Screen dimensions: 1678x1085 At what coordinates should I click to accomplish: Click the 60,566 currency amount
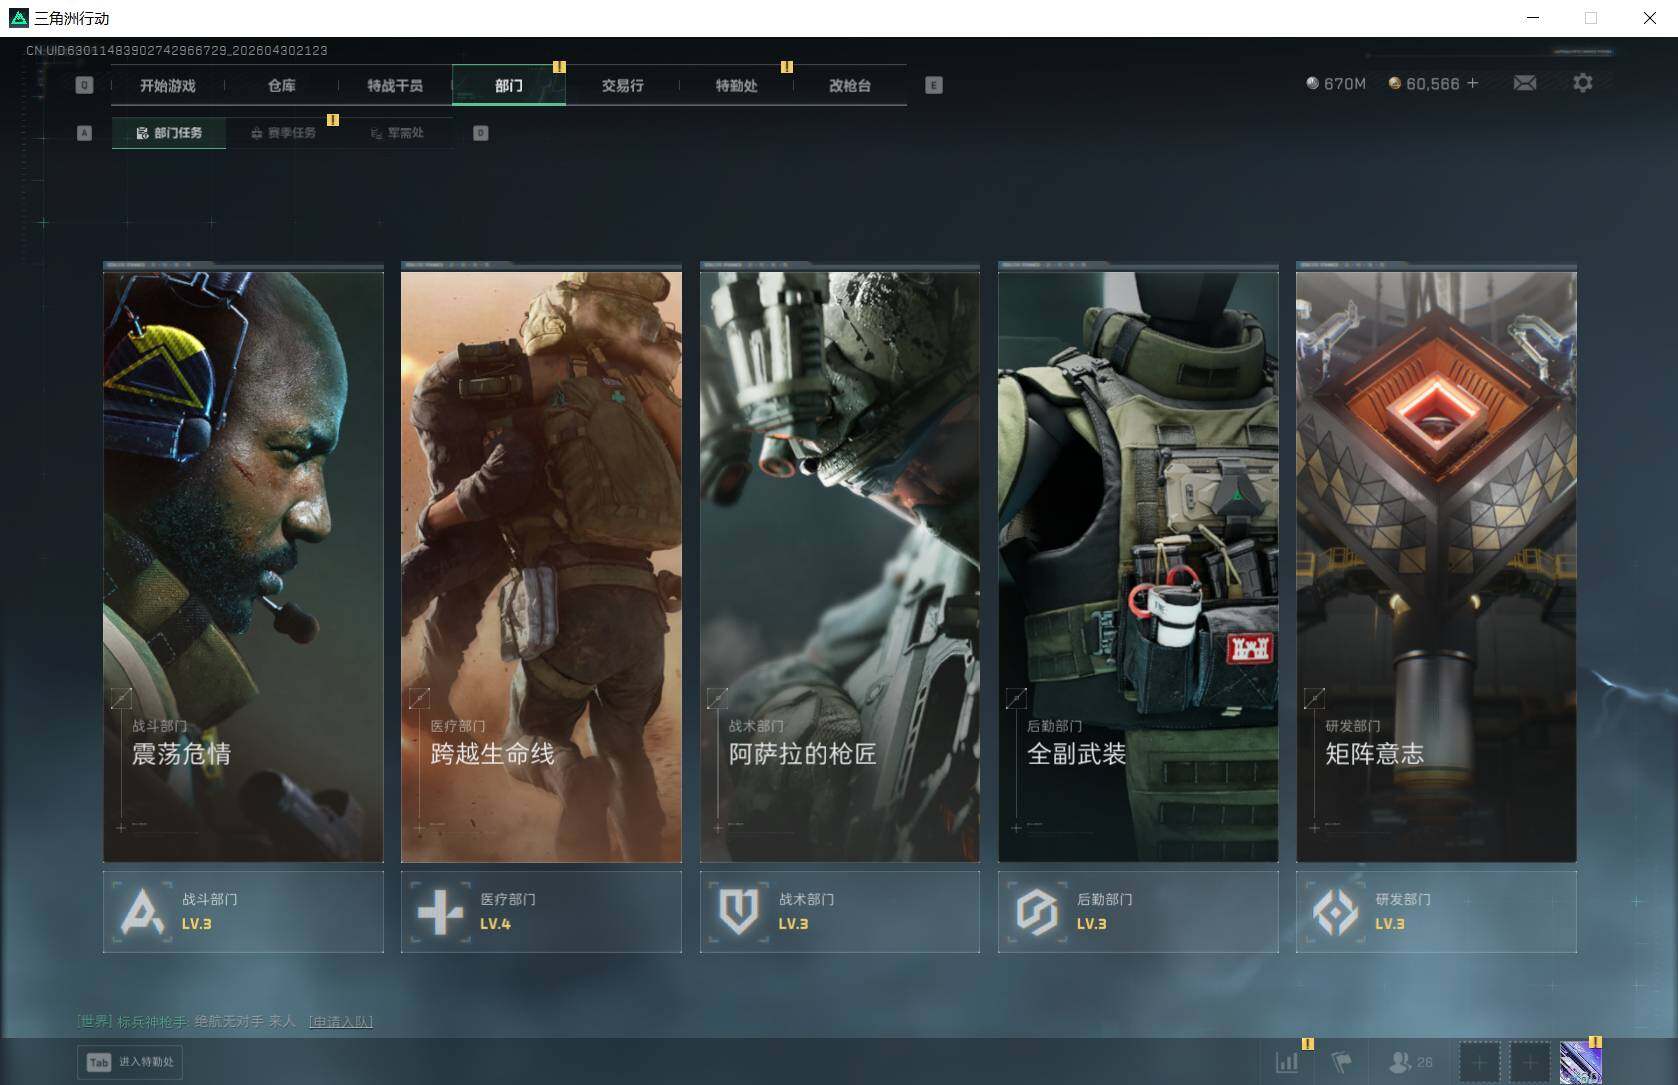click(1433, 84)
